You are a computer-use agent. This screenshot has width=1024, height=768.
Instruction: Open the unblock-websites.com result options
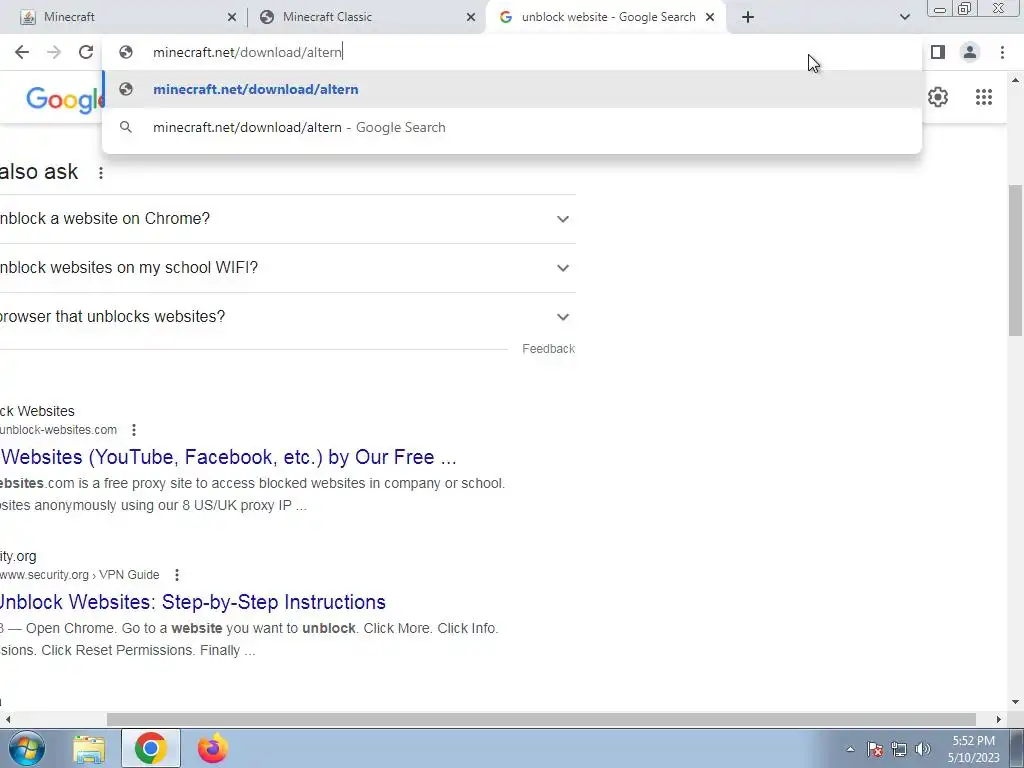point(134,430)
